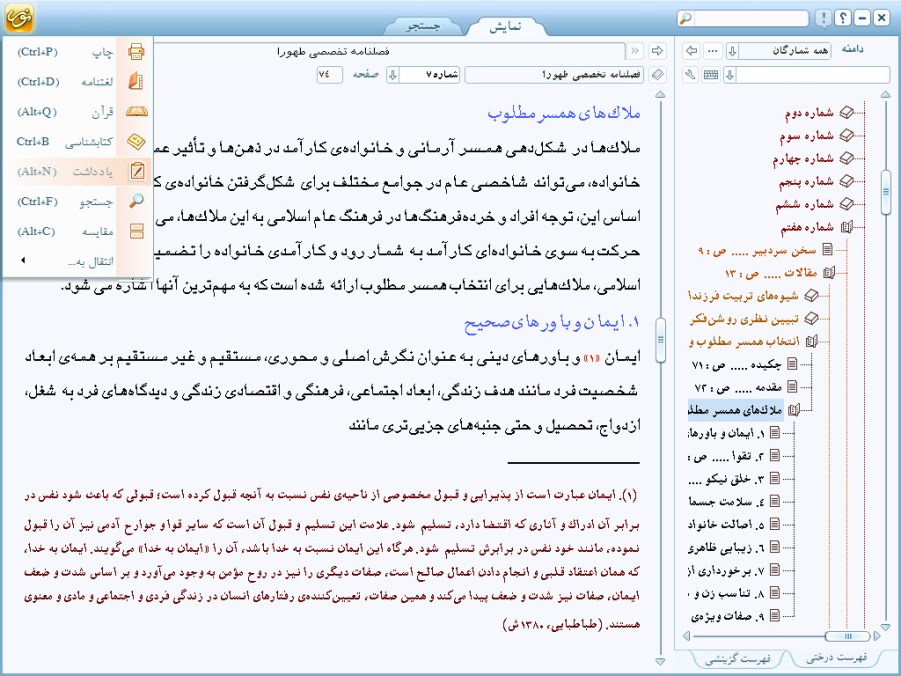Click the heading ۱. ایمان و باورهای صحیح
This screenshot has height=676, width=901.
552,322
